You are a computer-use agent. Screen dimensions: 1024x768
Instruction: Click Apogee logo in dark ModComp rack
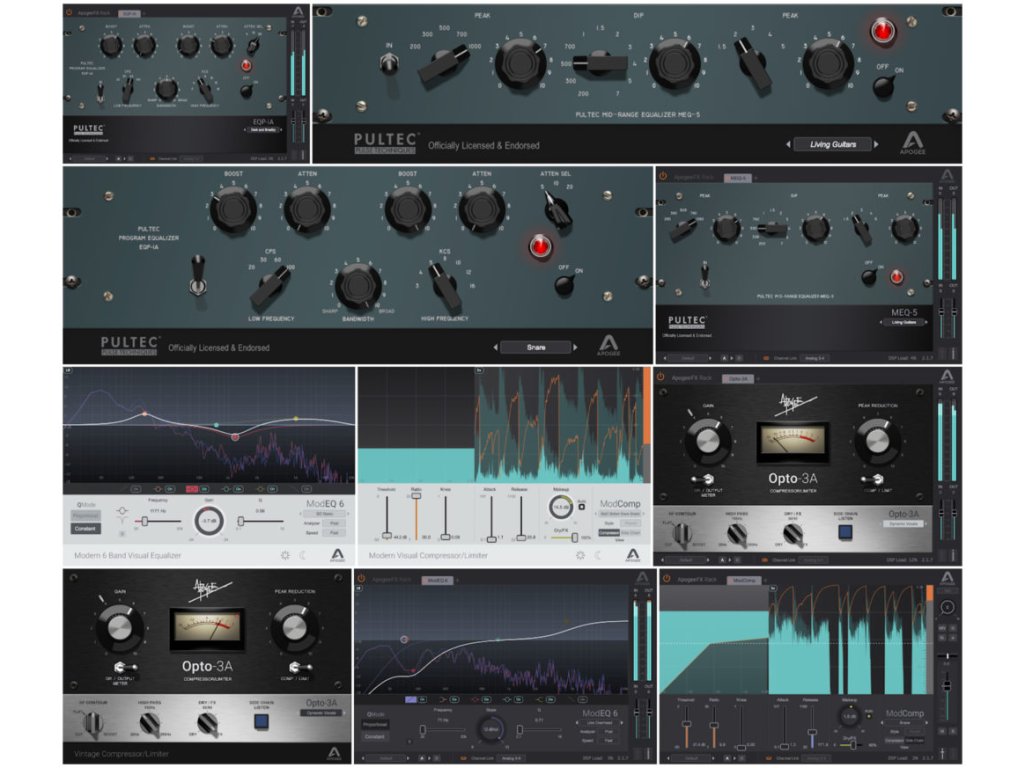(x=947, y=578)
